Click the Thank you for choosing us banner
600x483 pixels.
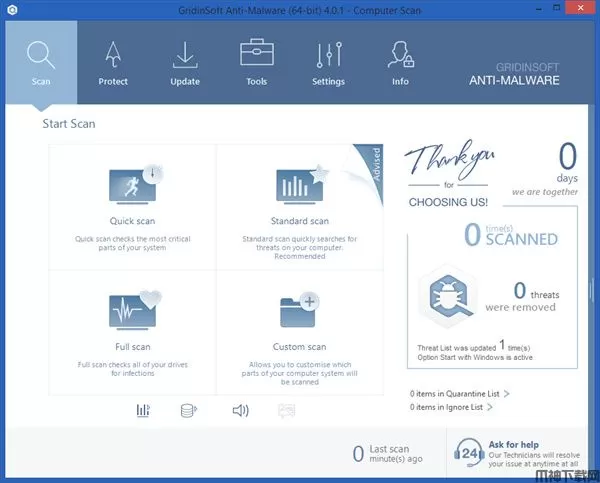(449, 174)
